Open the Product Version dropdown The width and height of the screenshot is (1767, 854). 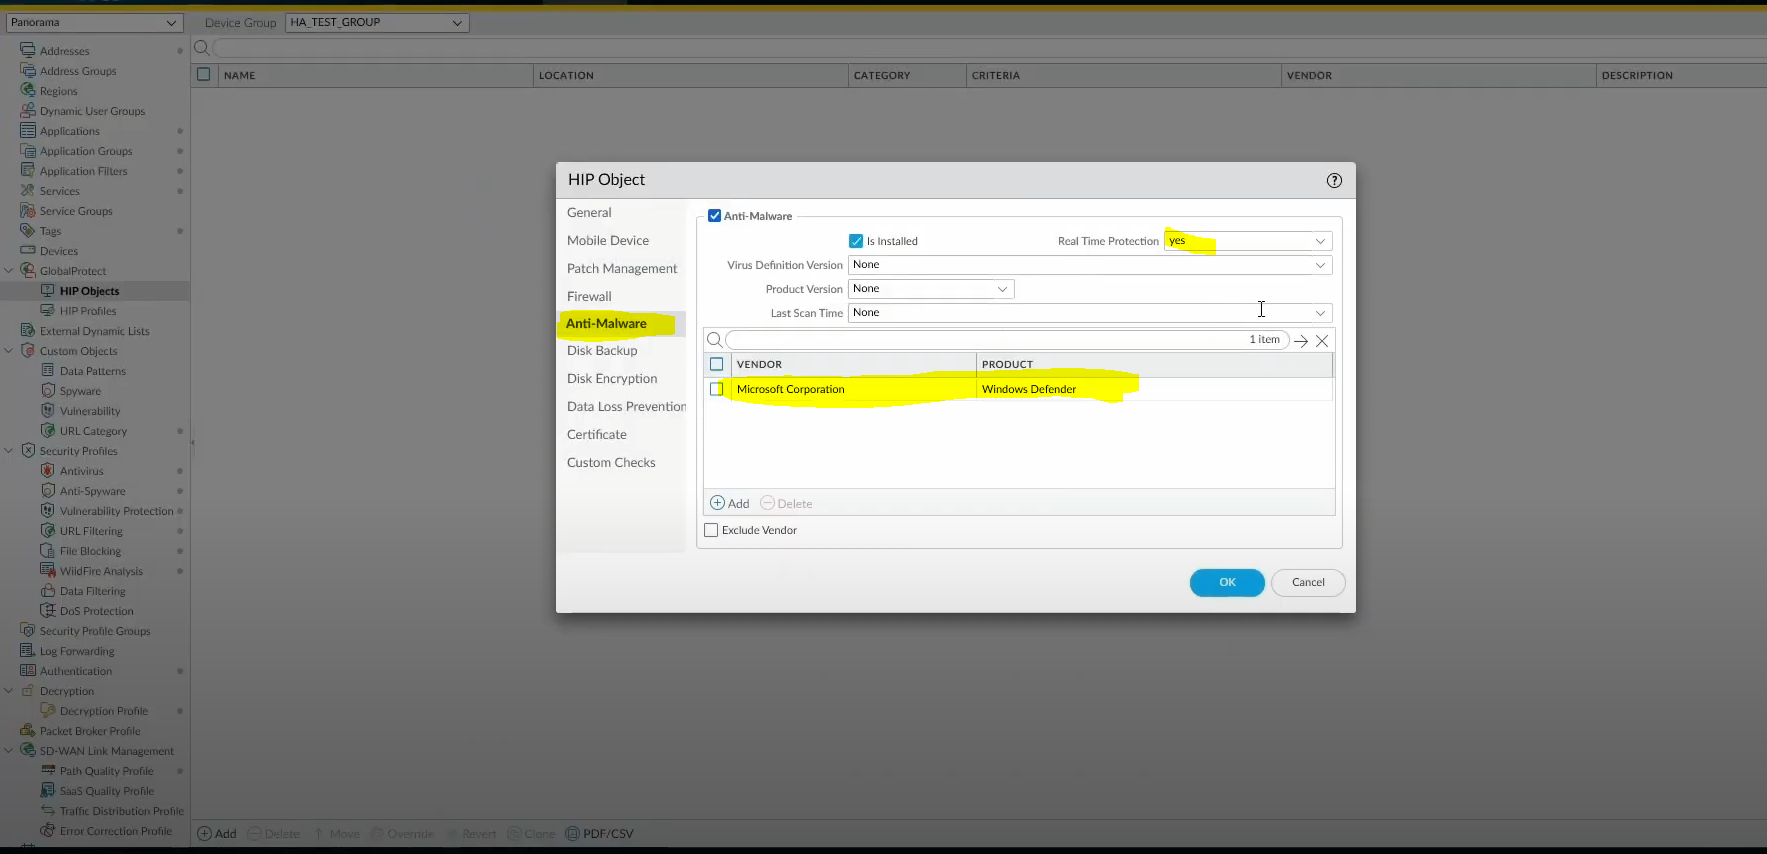(x=1002, y=289)
